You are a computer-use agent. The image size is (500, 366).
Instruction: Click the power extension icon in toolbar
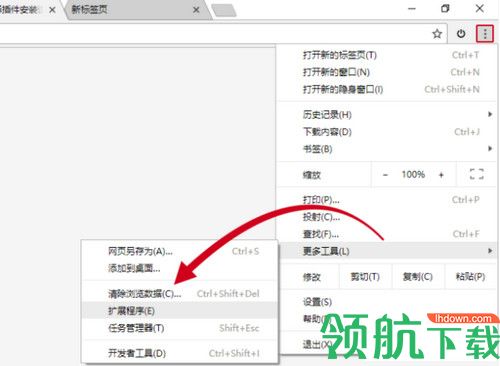(461, 34)
